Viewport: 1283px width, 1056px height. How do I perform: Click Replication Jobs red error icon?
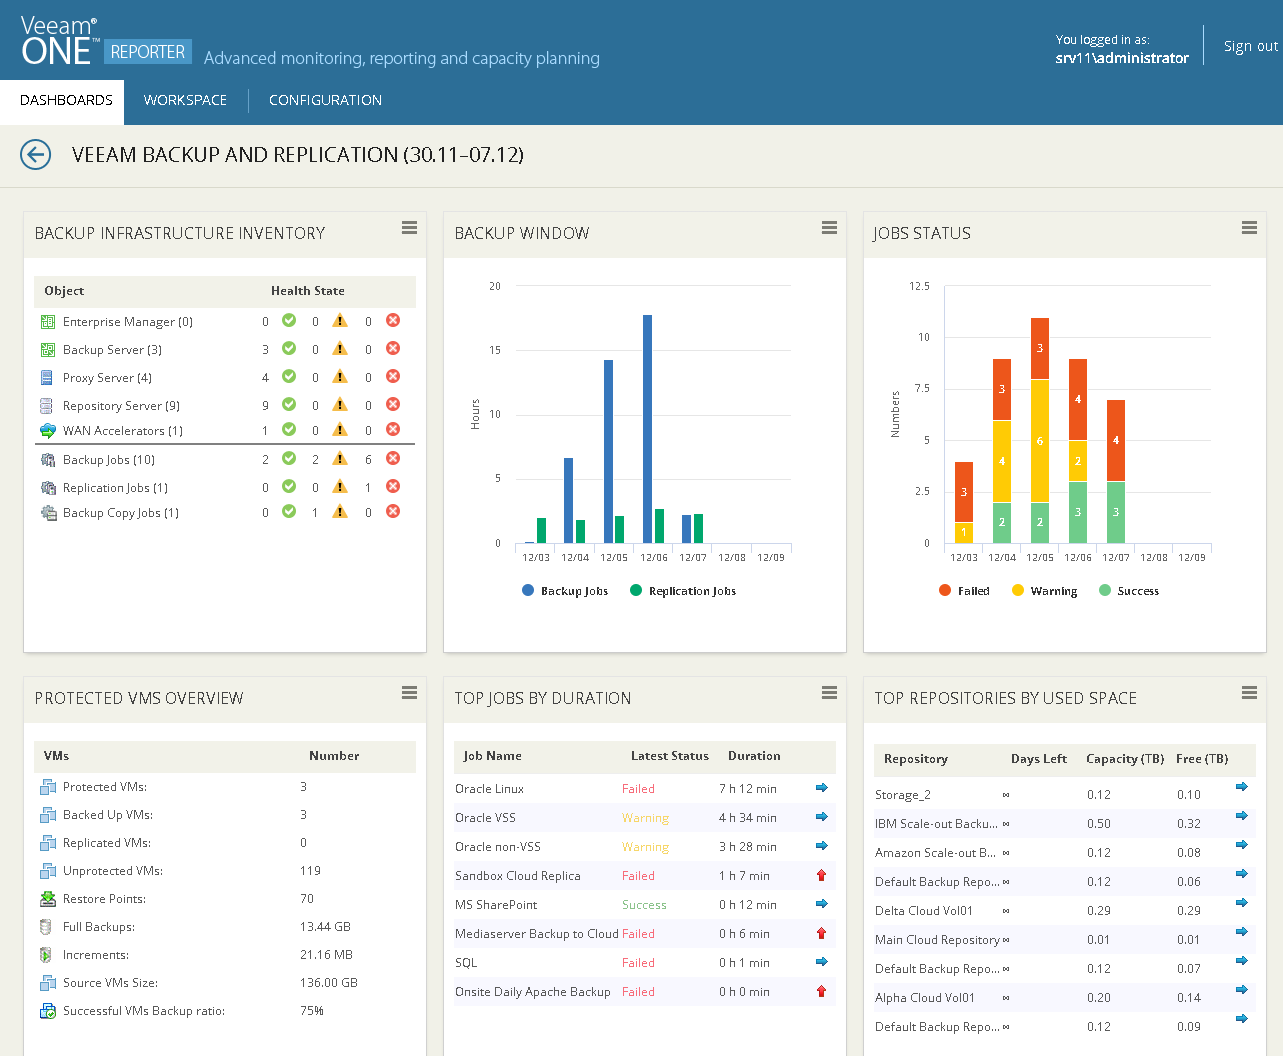coord(393,486)
